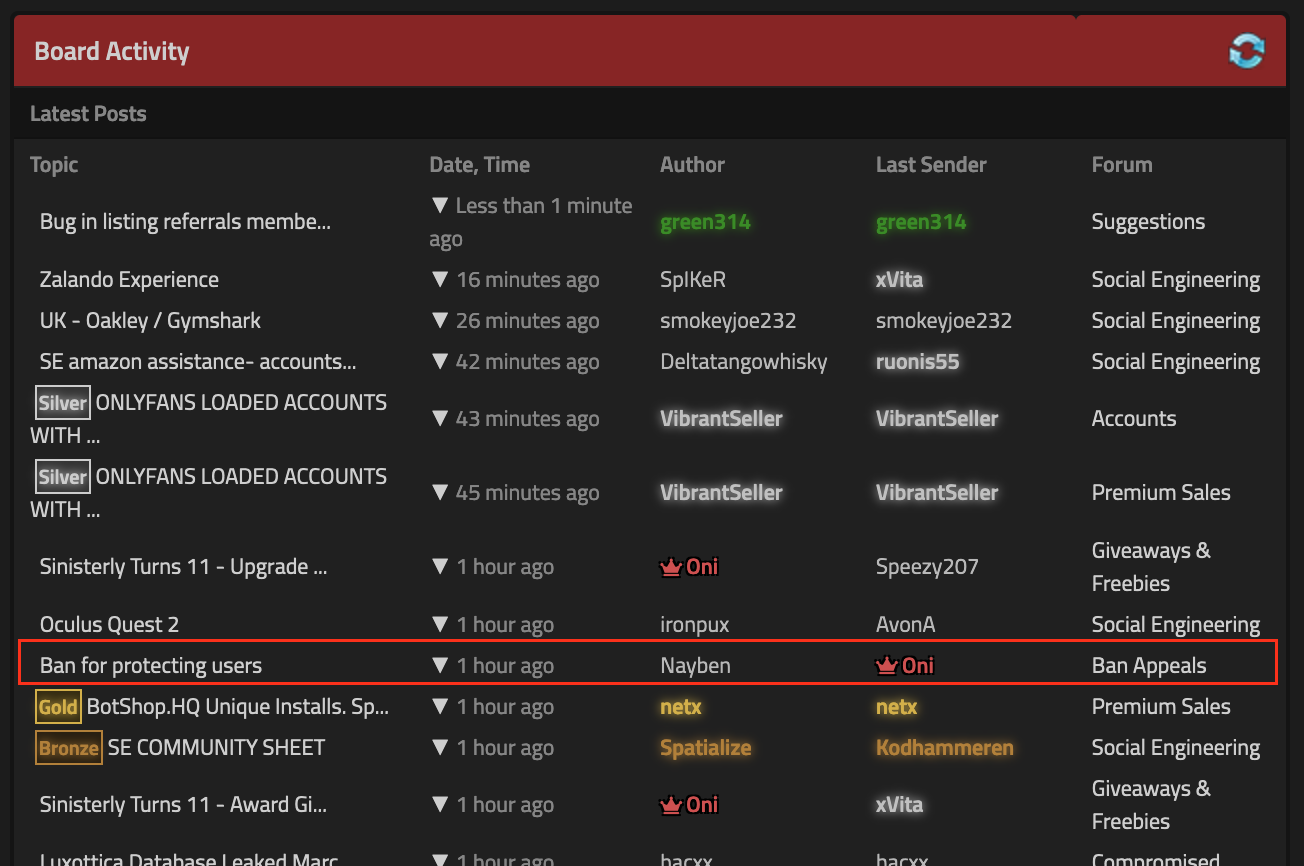Click the Bronze badge before SE COMMUNITY SHEET
Image resolution: width=1304 pixels, height=866 pixels.
pos(69,748)
